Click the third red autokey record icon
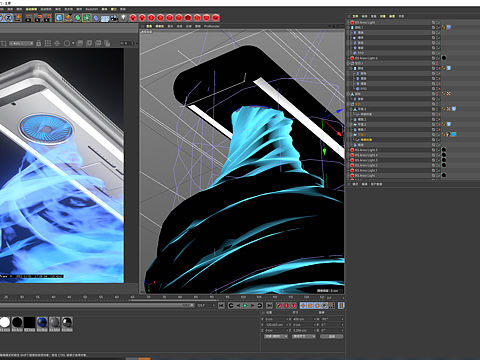The width and height of the screenshot is (480, 360). pos(293,305)
